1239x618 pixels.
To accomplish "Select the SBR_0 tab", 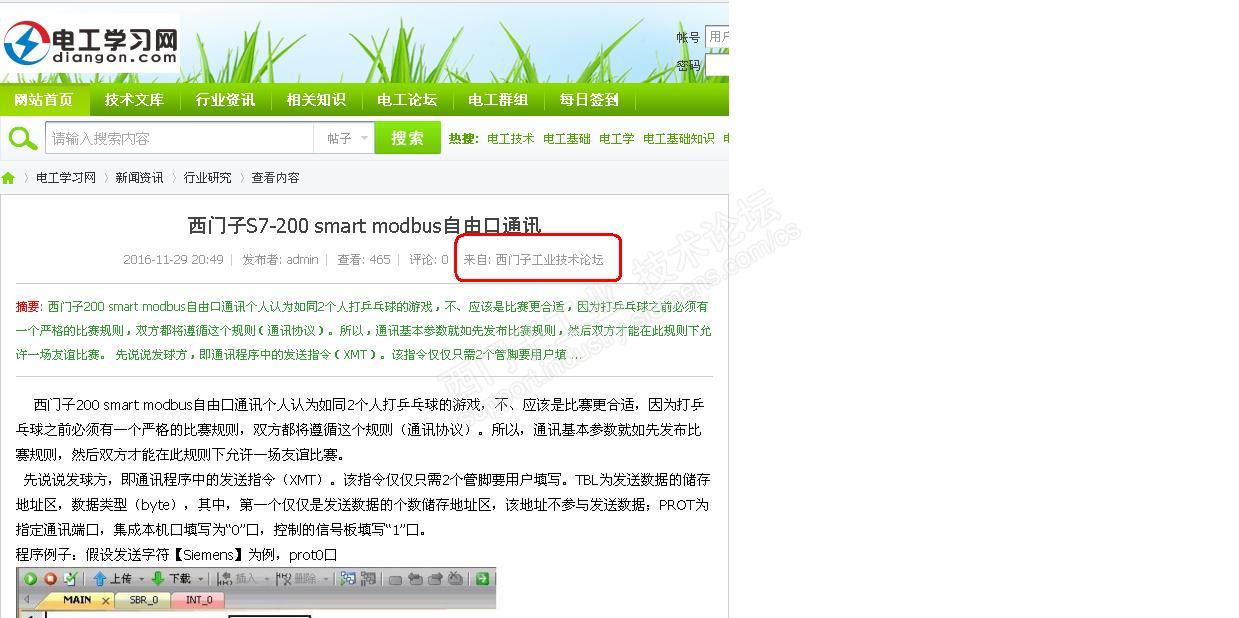I will (143, 600).
